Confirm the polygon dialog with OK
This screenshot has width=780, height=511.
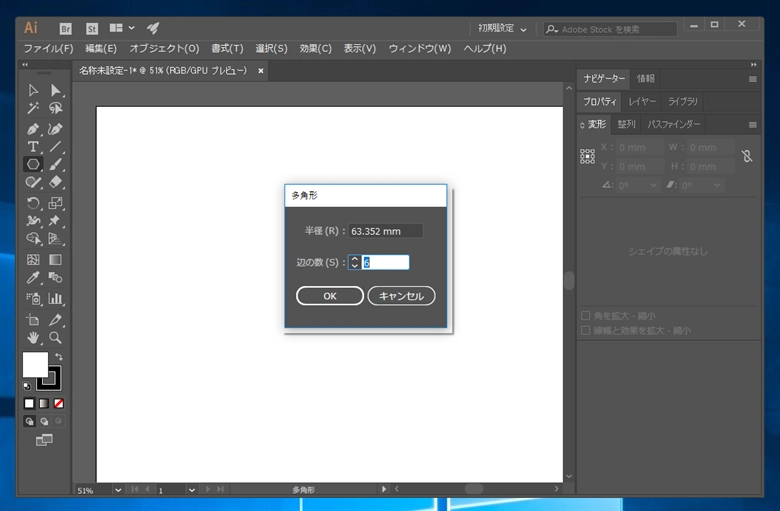pyautogui.click(x=330, y=296)
